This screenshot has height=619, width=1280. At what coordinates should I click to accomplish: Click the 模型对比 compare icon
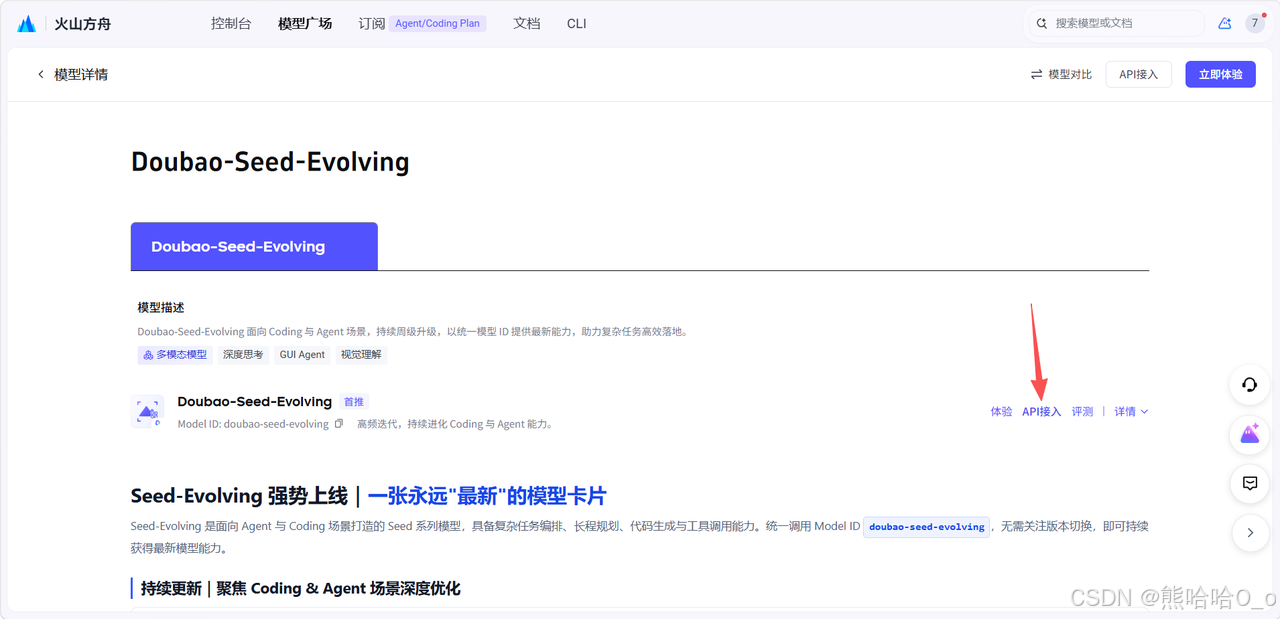coord(1037,74)
